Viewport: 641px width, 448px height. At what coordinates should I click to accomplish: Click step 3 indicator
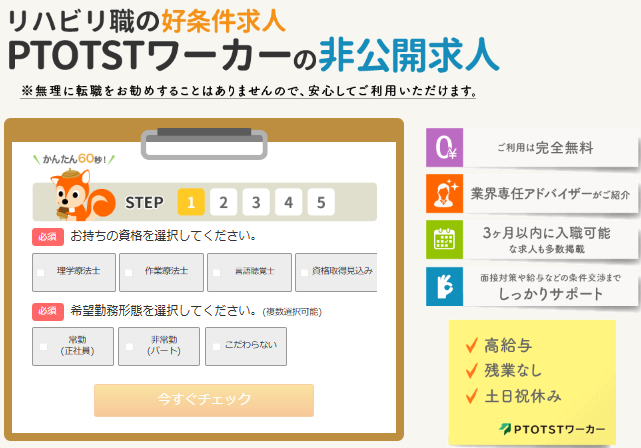(256, 202)
